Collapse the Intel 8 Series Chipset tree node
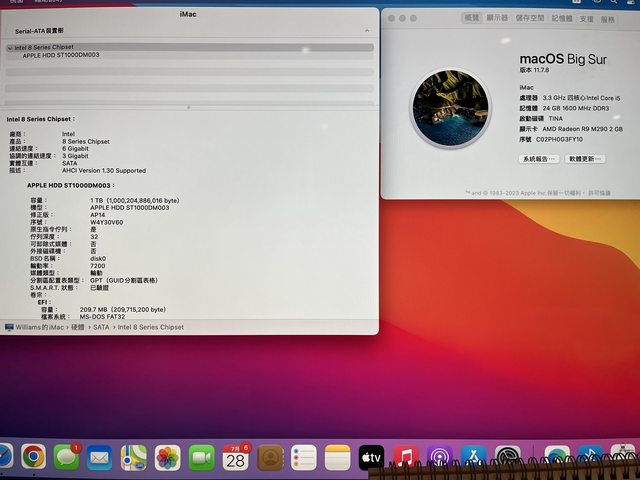640x480 pixels. coord(9,48)
